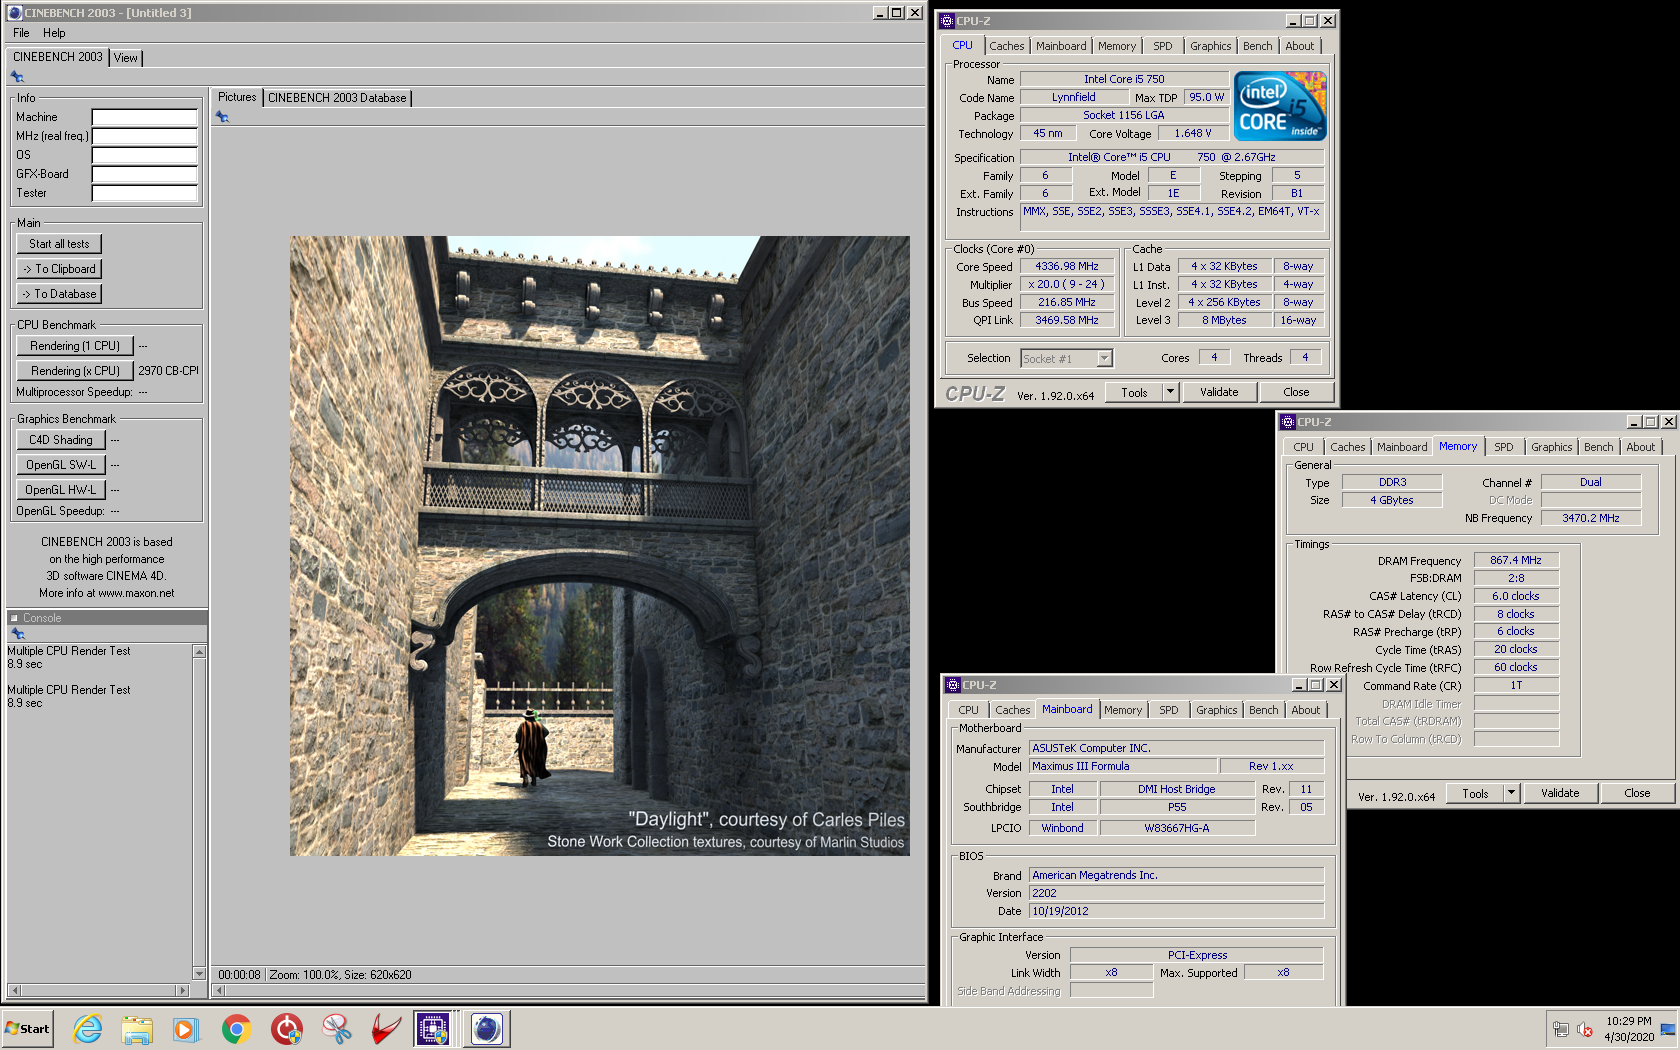Image resolution: width=1680 pixels, height=1050 pixels.
Task: Click the Intel Core i5 logo in CPU-Z
Action: click(x=1280, y=106)
